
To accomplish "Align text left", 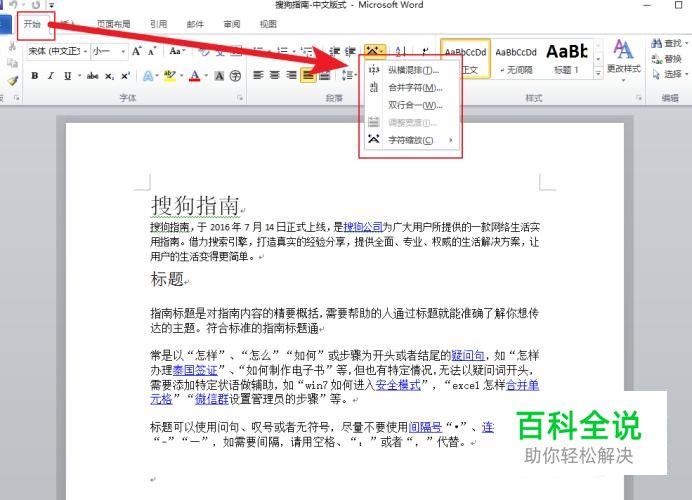I will (258, 75).
